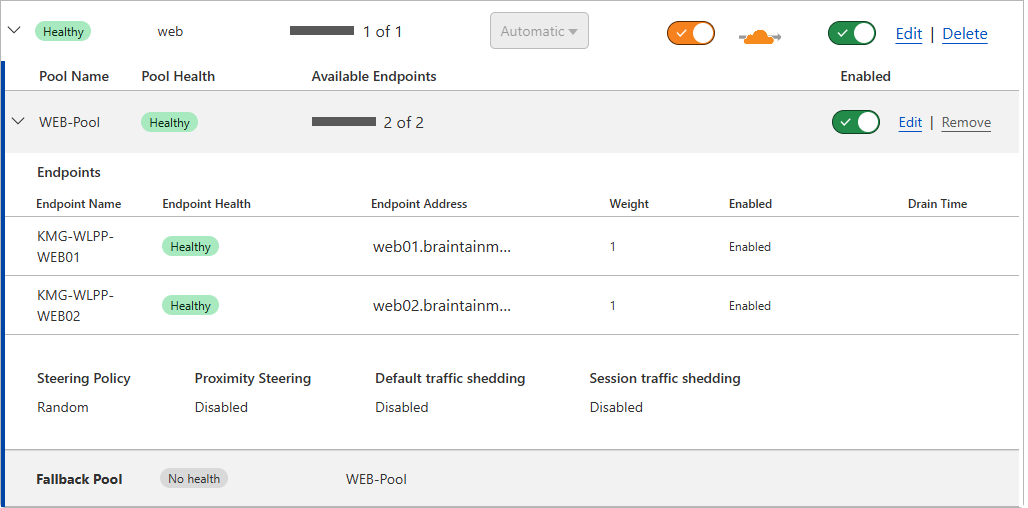The width and height of the screenshot is (1028, 508).
Task: Disable the web load balancer toggle
Action: (x=852, y=33)
